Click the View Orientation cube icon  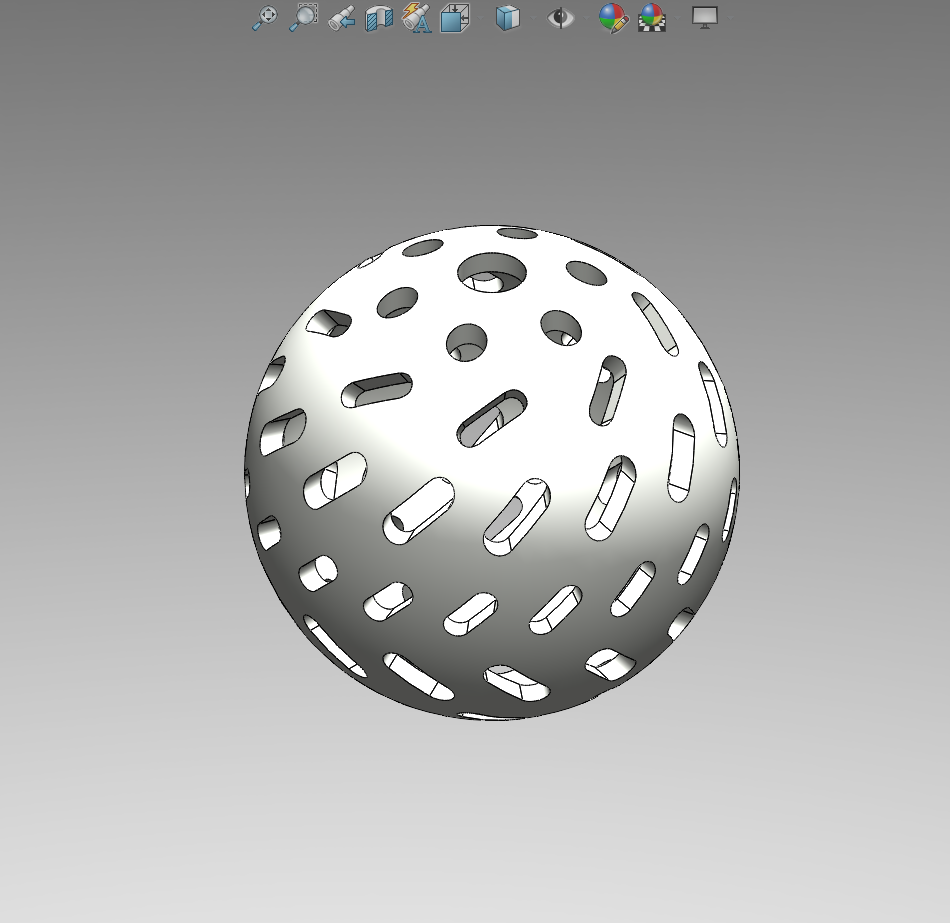click(455, 18)
